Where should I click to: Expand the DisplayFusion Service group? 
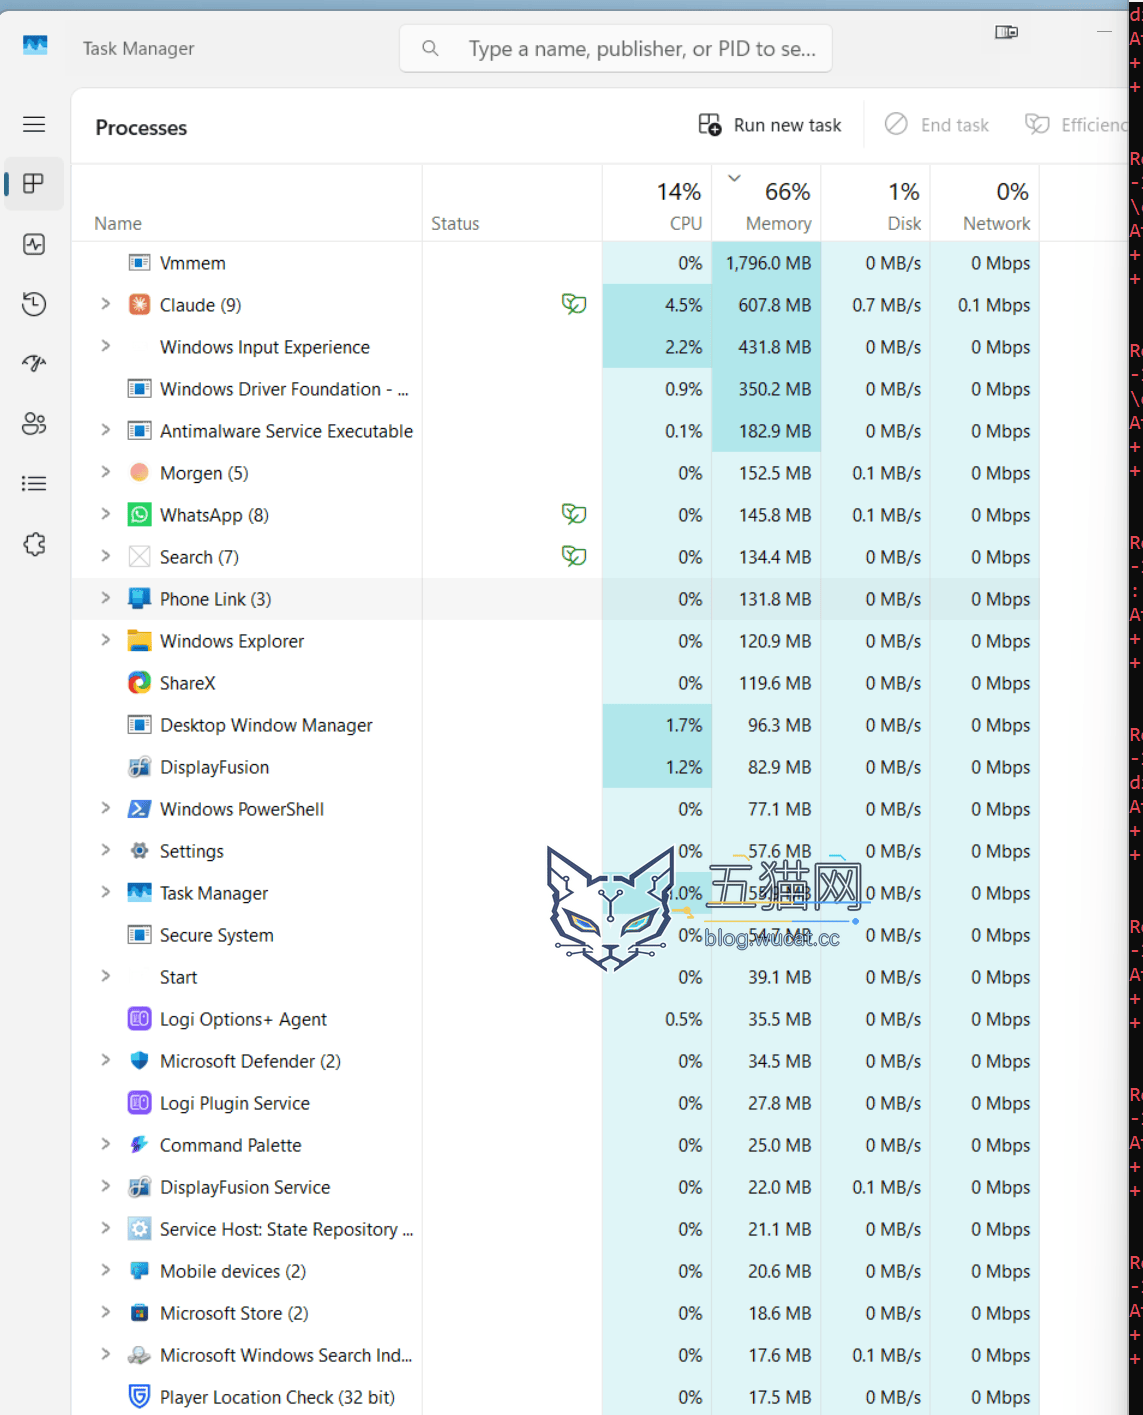tap(105, 1186)
